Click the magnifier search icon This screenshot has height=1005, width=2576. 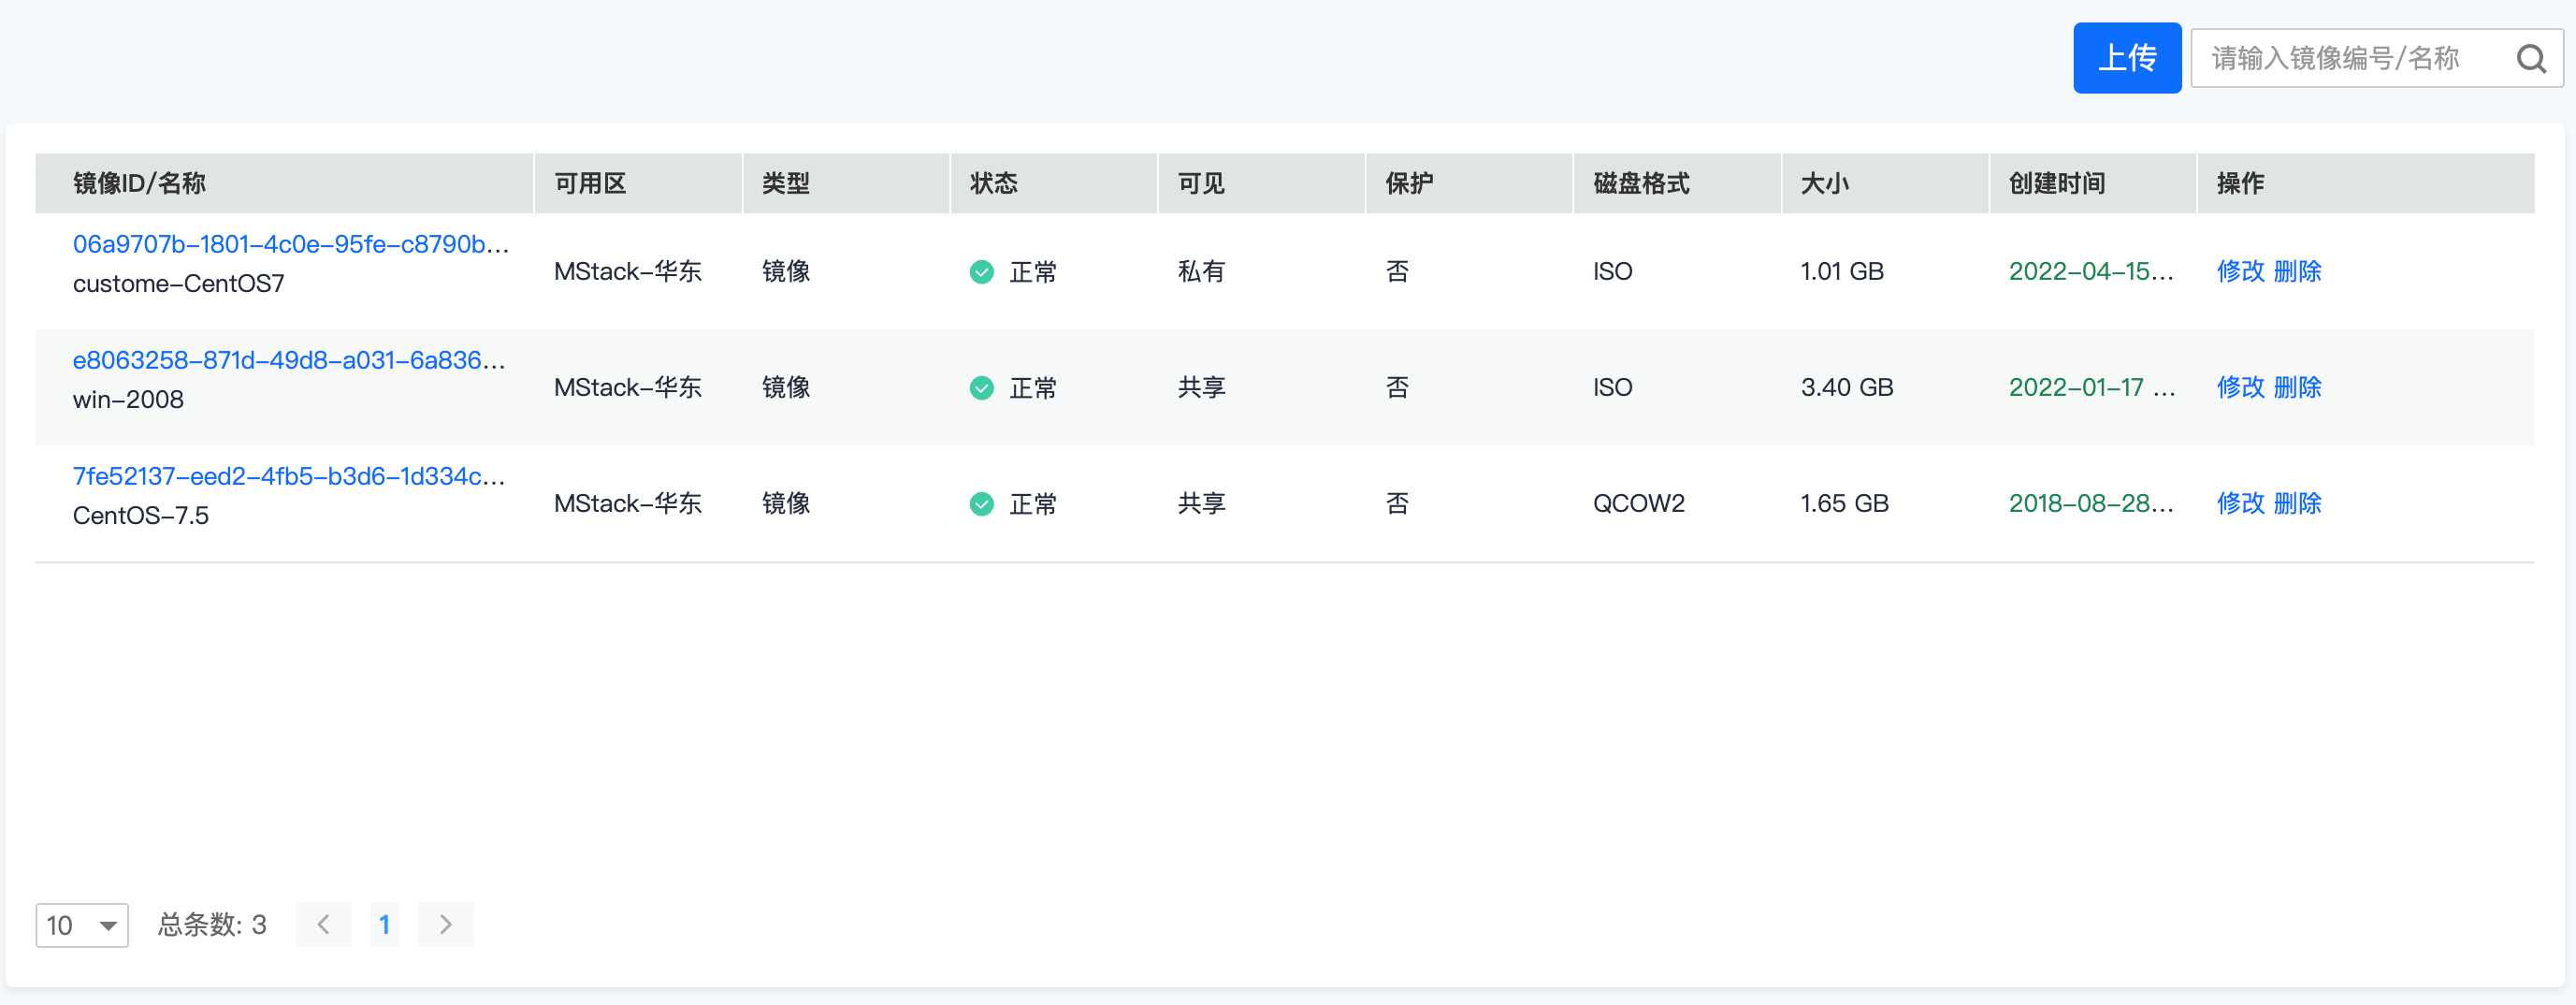[2530, 59]
